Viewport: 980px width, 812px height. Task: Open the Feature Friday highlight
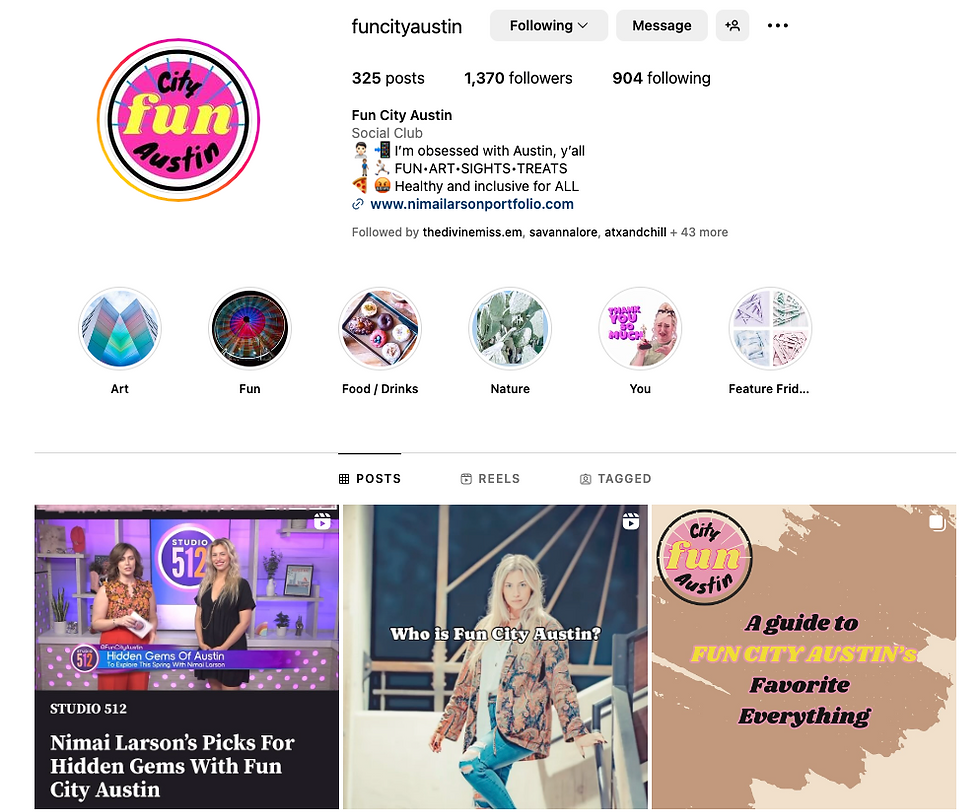(770, 328)
